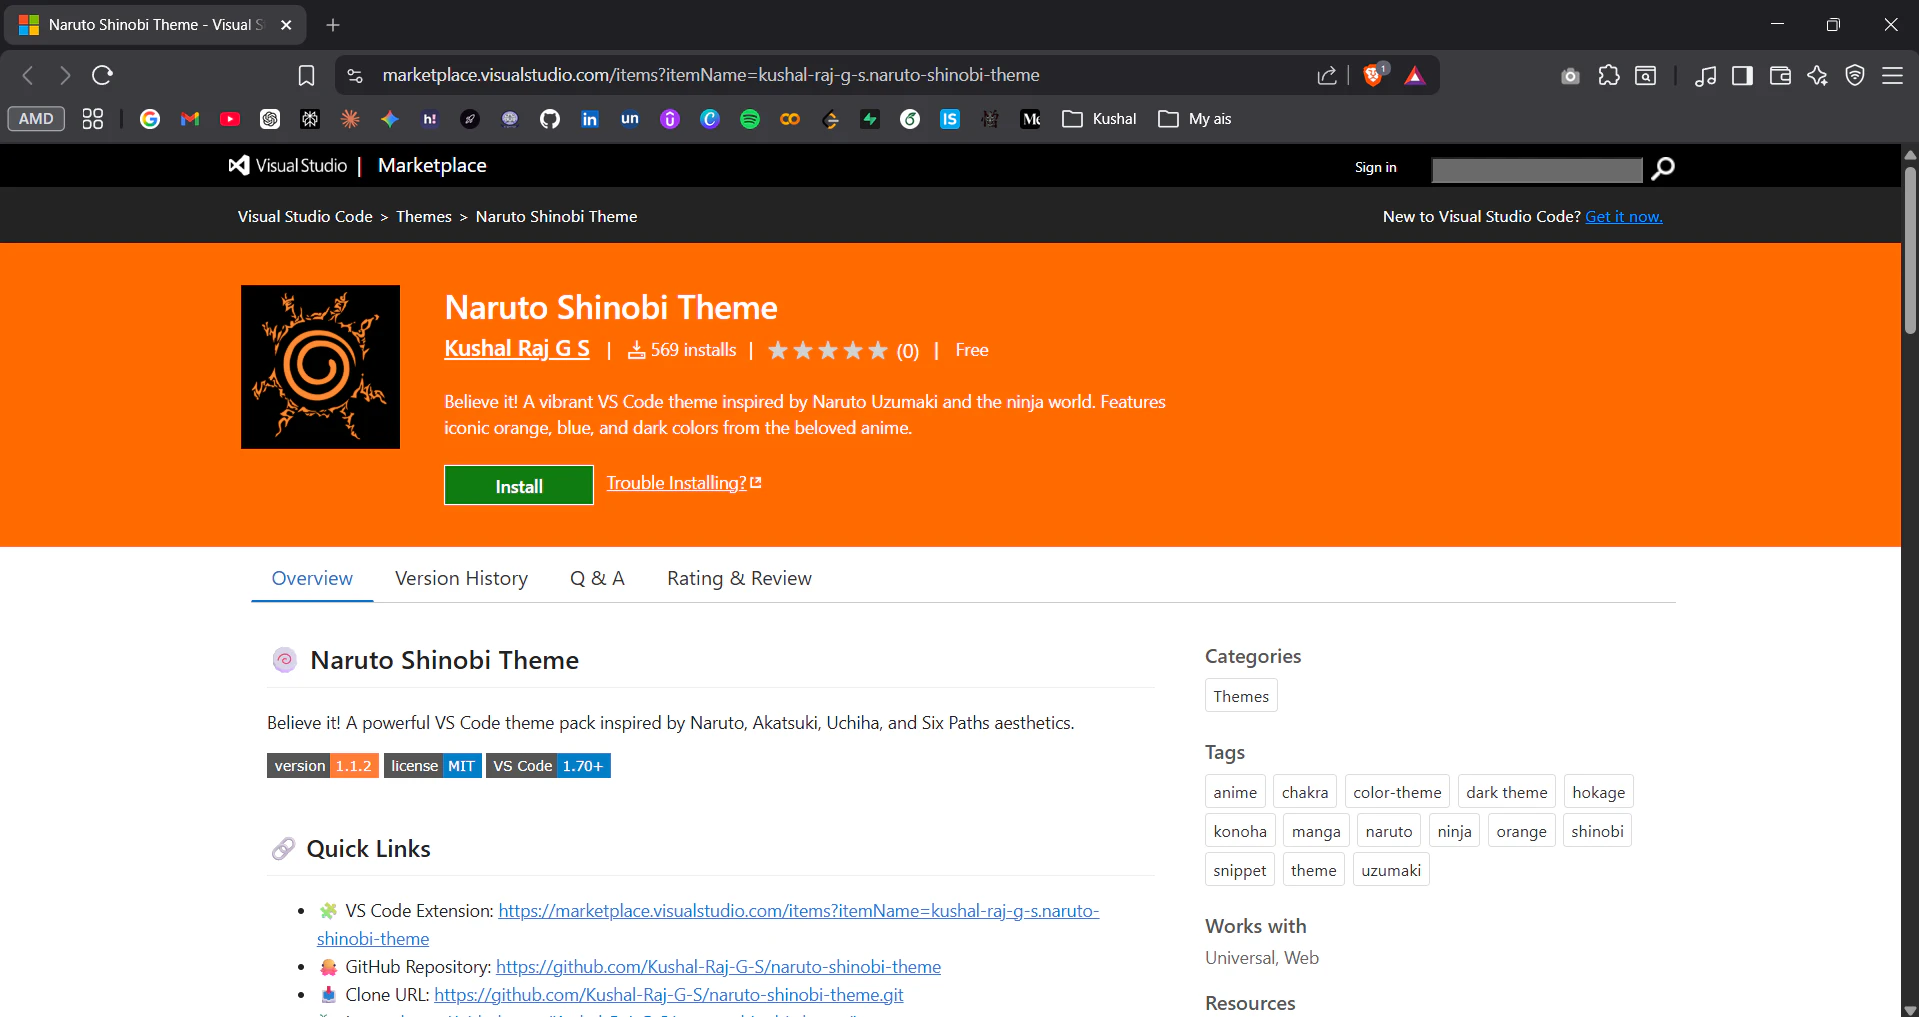Open the My ais bookmarks folder
Screen dimensions: 1919x1017
click(x=1194, y=118)
